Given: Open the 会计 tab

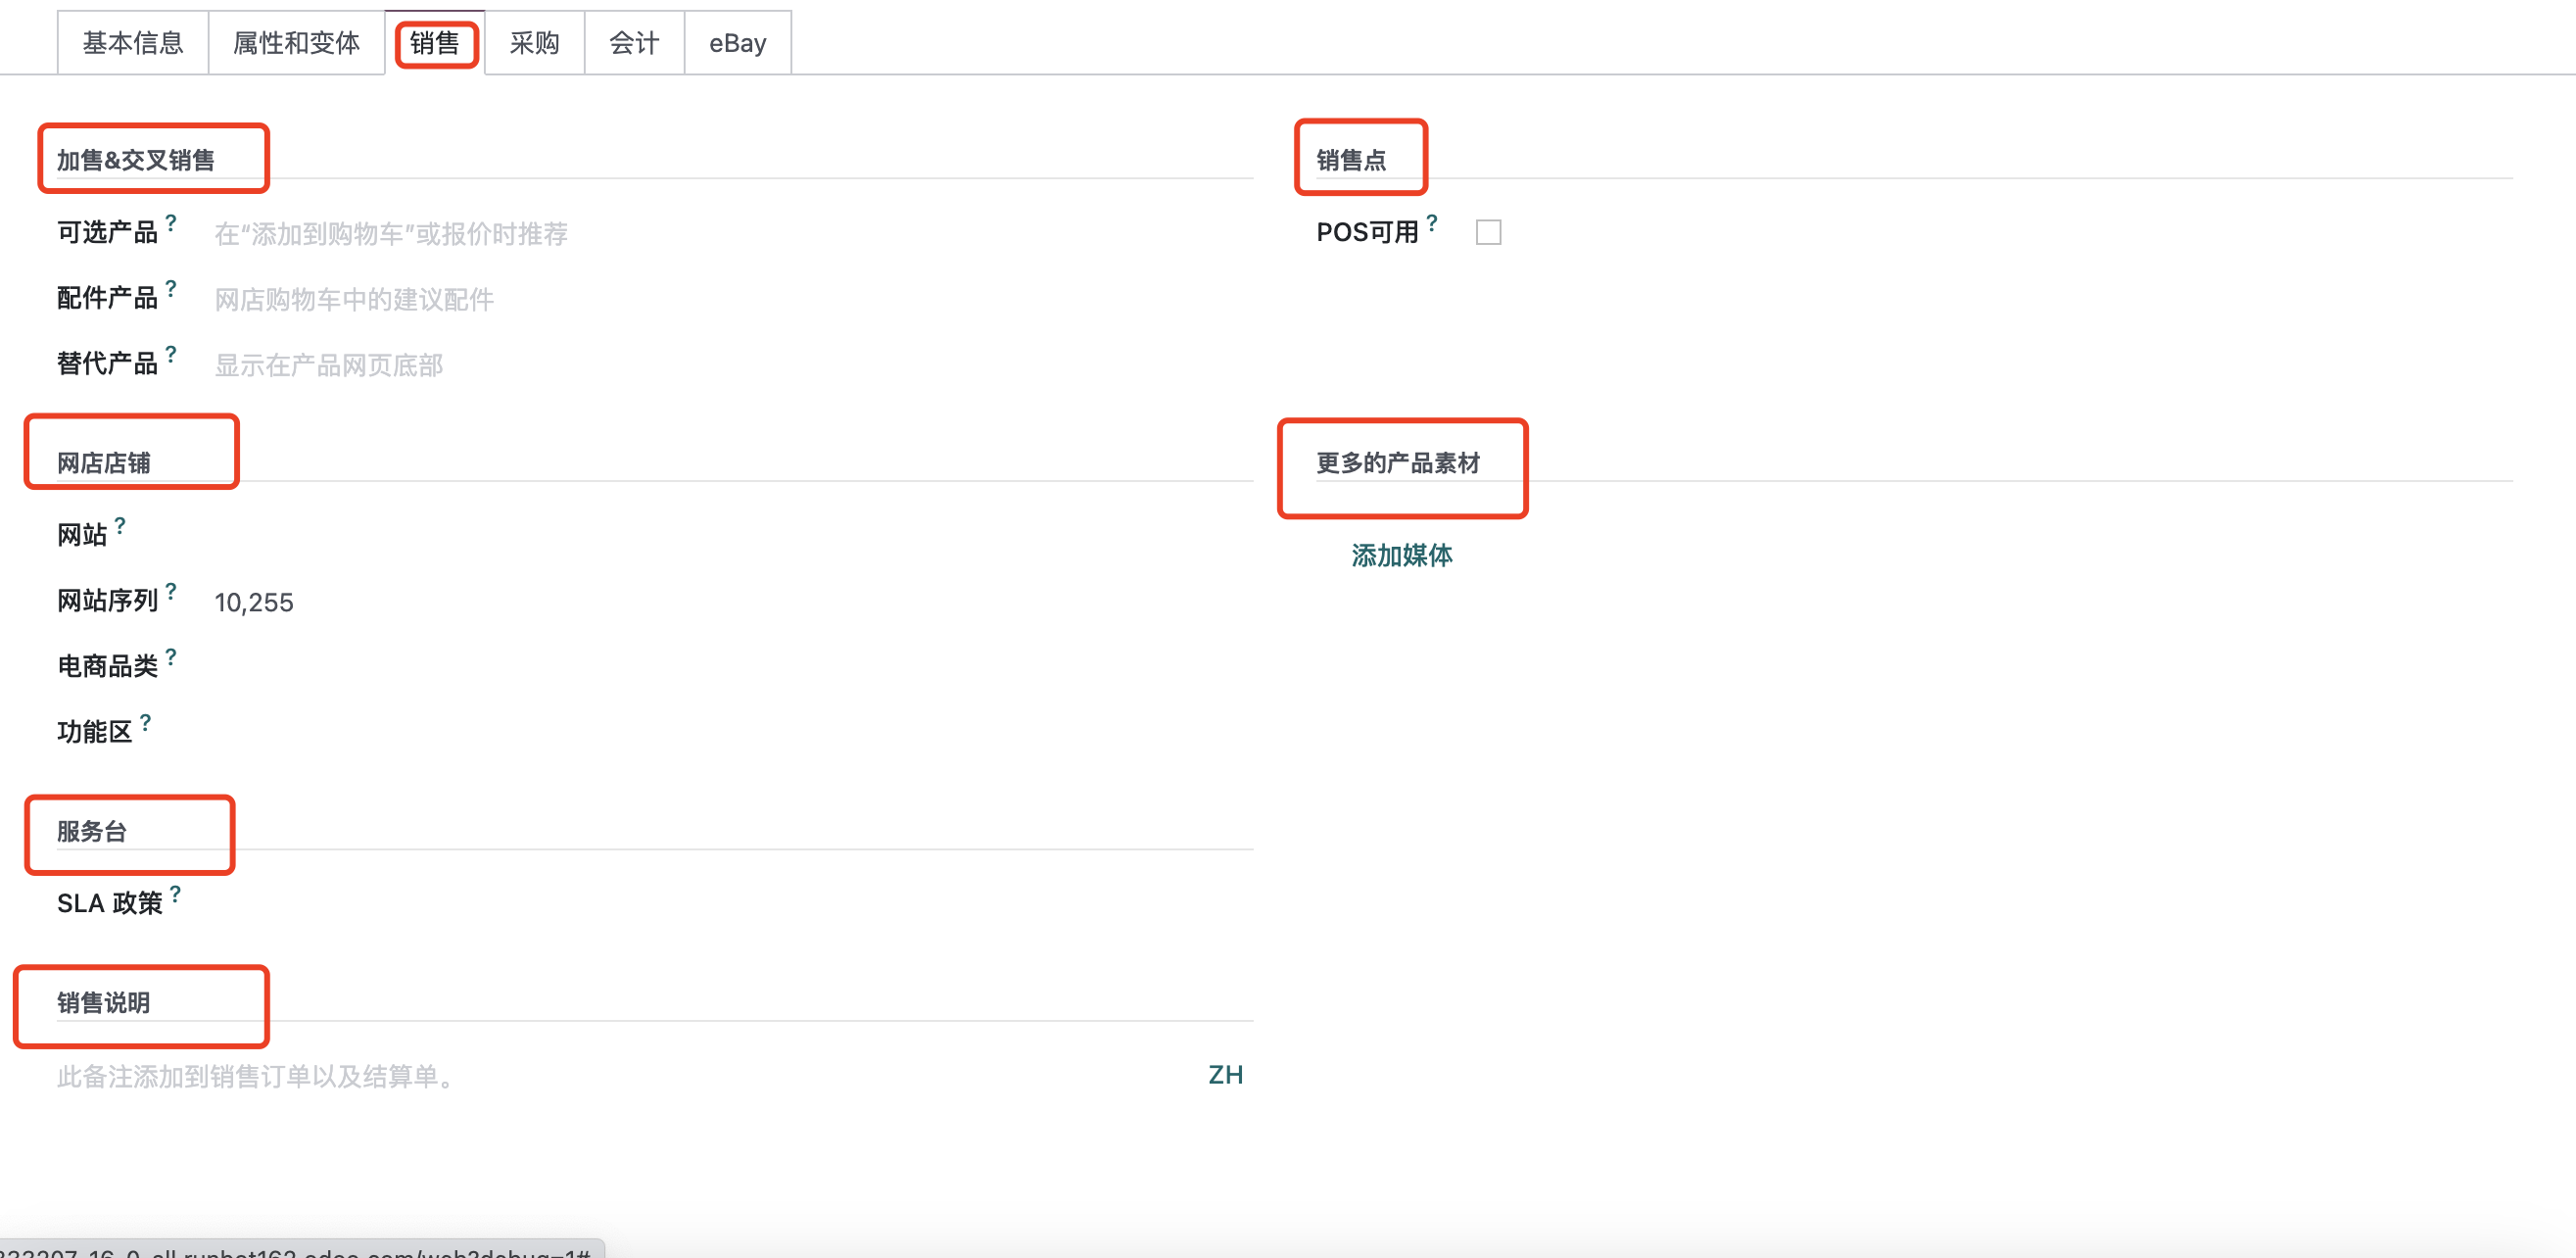Looking at the screenshot, I should [x=635, y=43].
